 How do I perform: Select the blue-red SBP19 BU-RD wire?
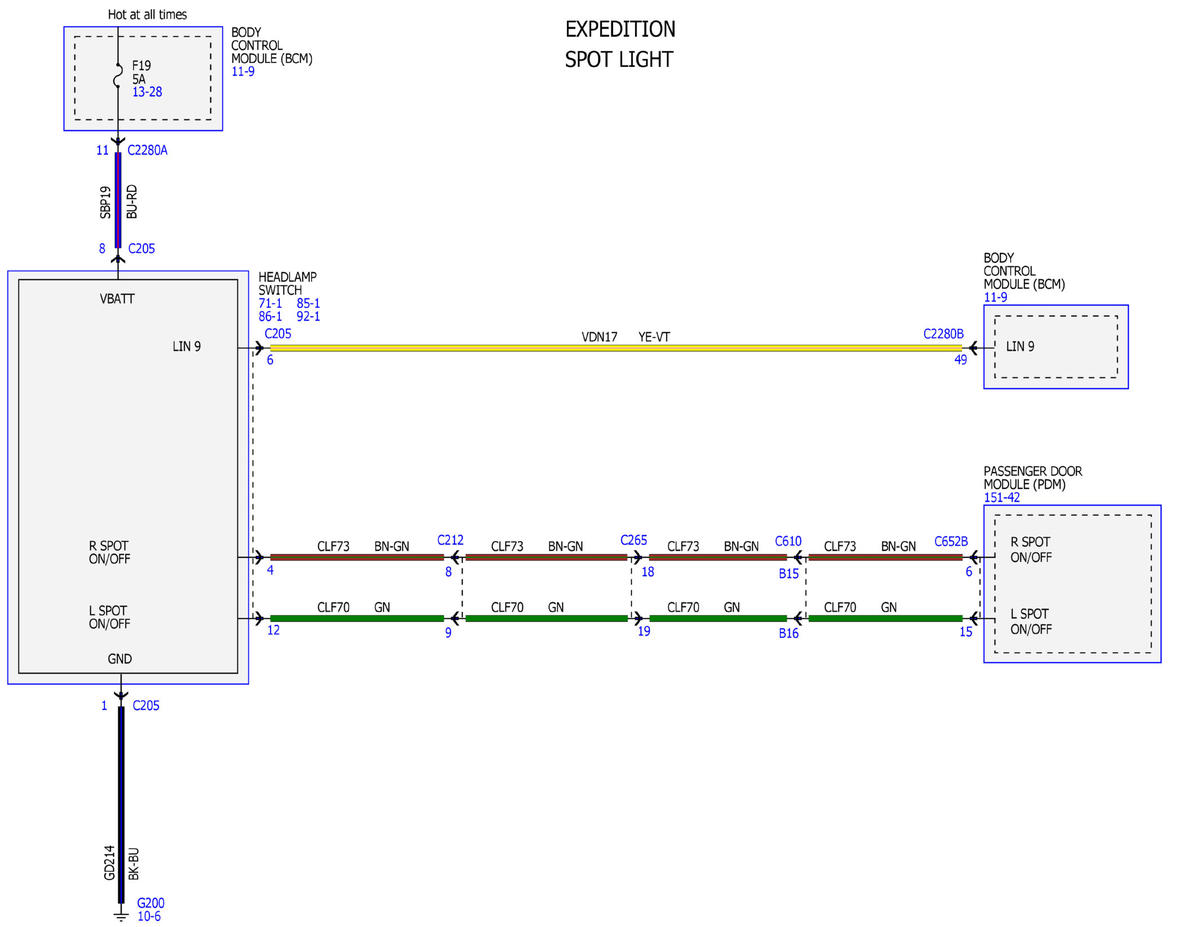(x=118, y=200)
